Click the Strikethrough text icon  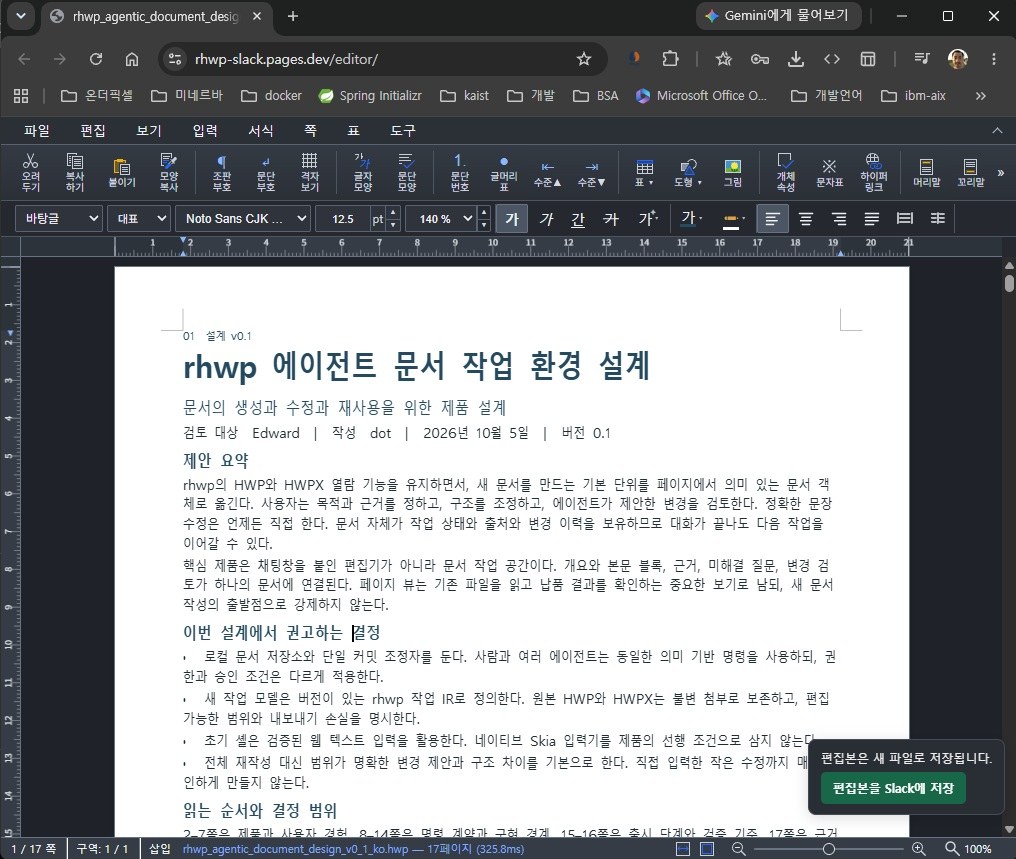611,219
